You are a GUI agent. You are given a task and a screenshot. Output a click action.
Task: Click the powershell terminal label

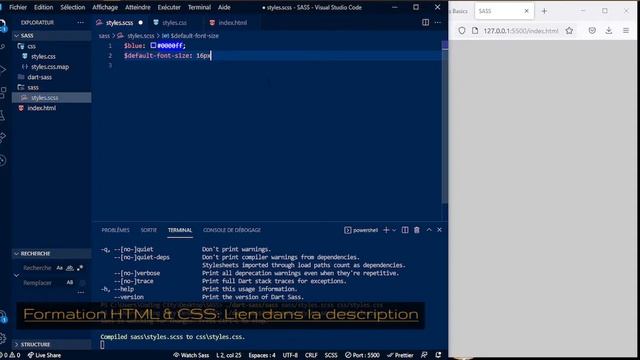pos(361,230)
